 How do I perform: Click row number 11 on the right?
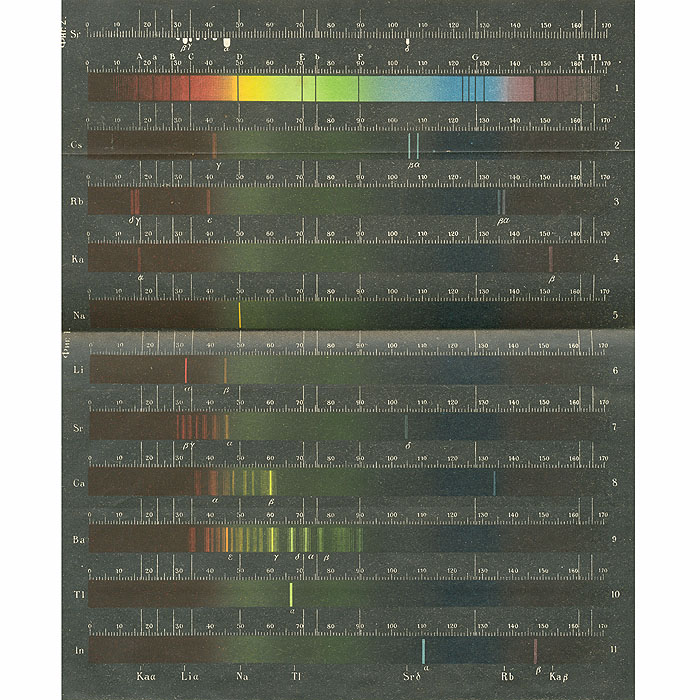click(x=627, y=650)
